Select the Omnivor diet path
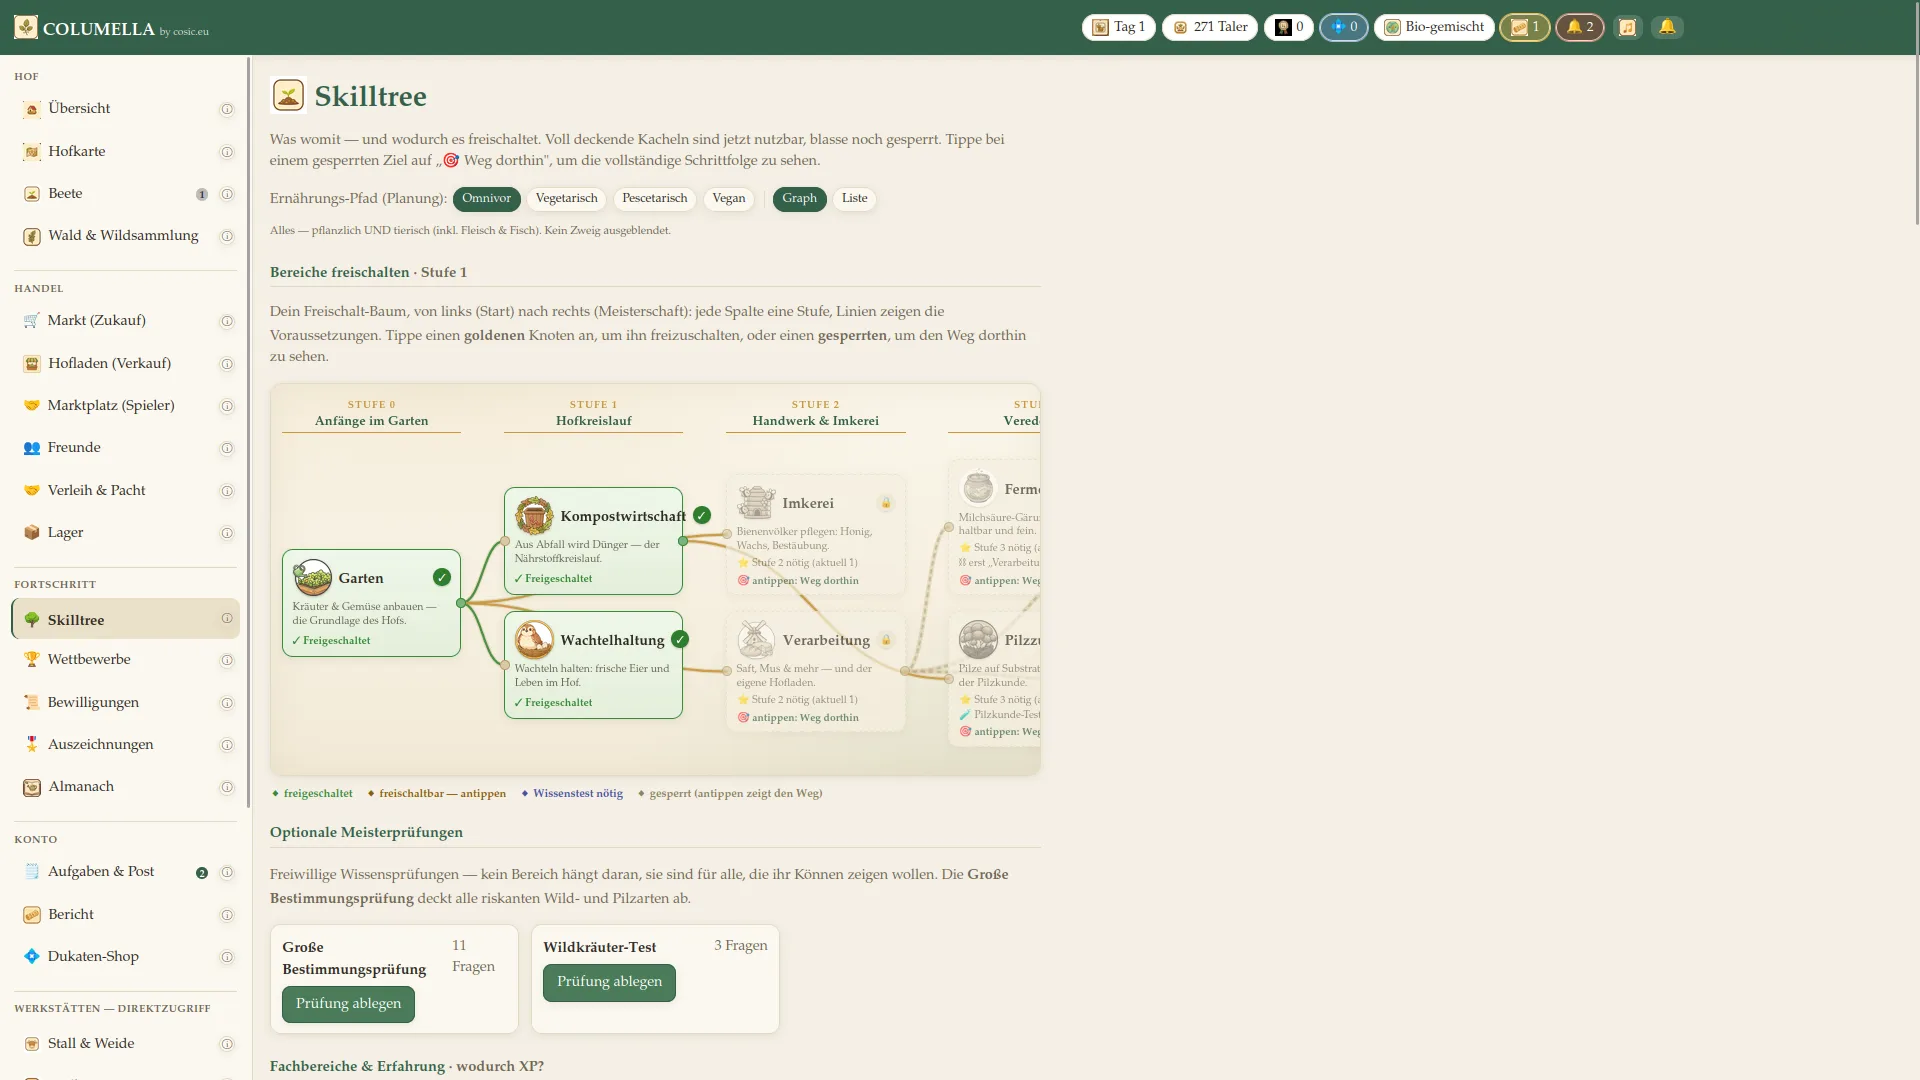This screenshot has width=1920, height=1080. click(486, 198)
